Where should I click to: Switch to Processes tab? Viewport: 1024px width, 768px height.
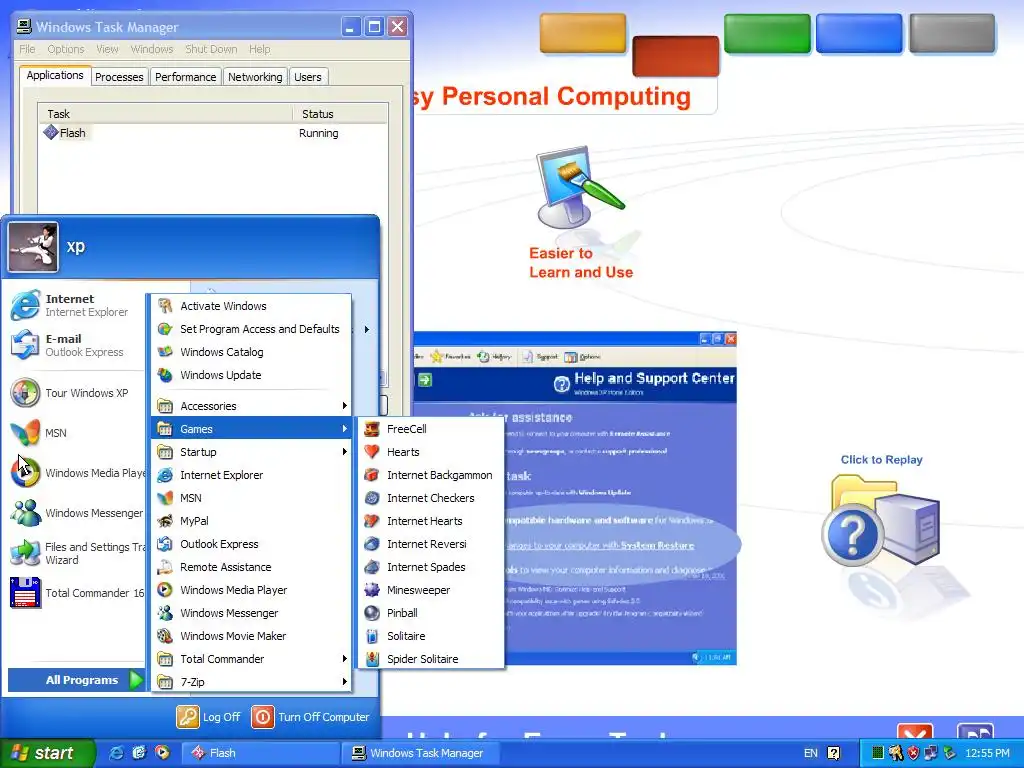click(119, 77)
